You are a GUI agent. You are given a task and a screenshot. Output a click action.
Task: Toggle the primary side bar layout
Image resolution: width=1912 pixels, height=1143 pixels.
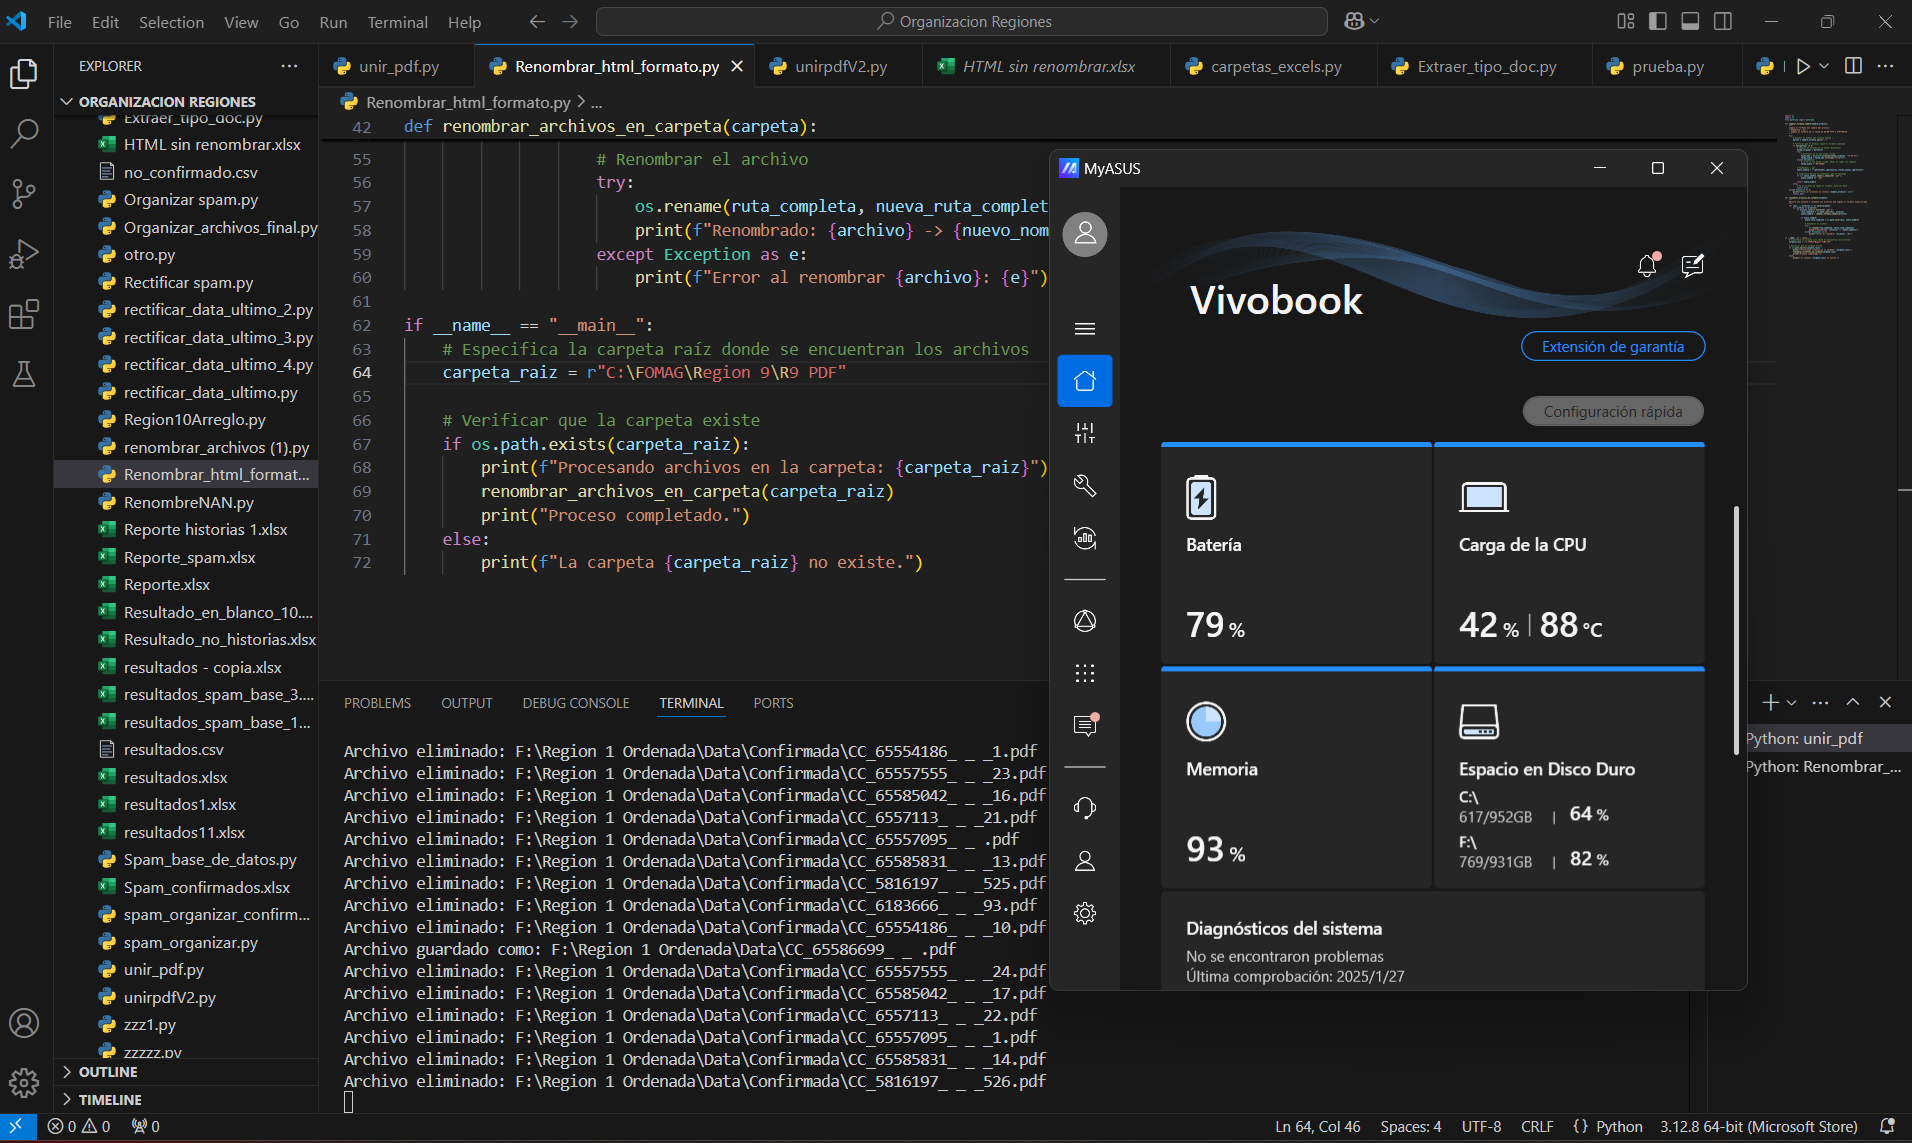(1658, 21)
